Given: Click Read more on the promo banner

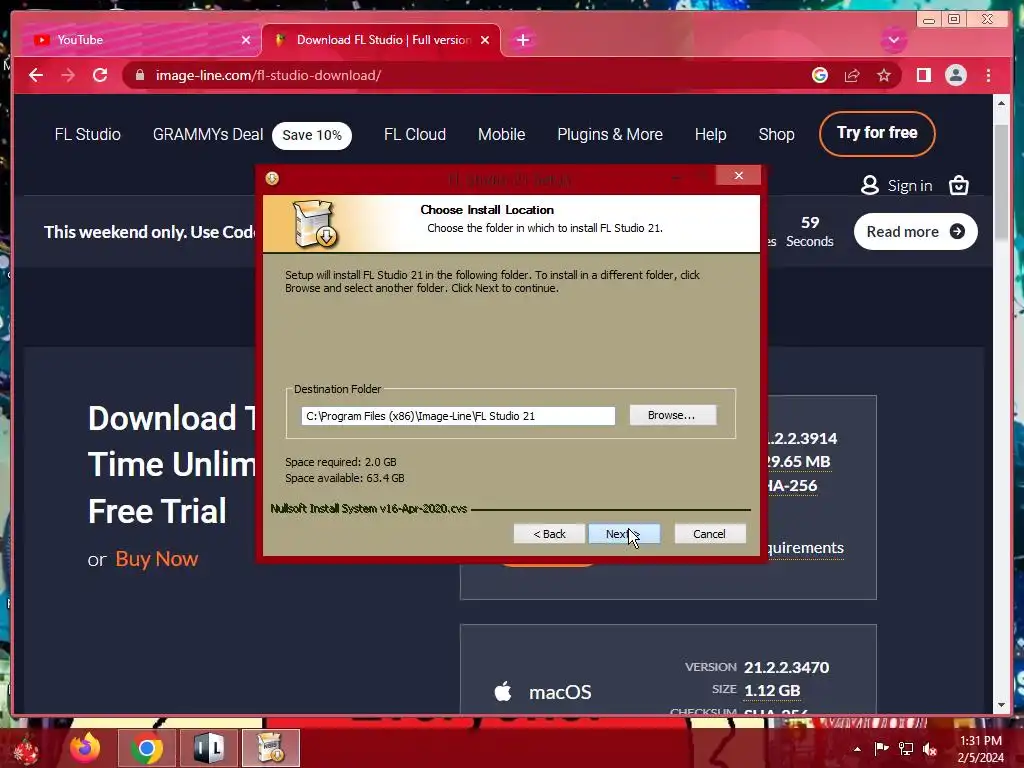Looking at the screenshot, I should [915, 231].
